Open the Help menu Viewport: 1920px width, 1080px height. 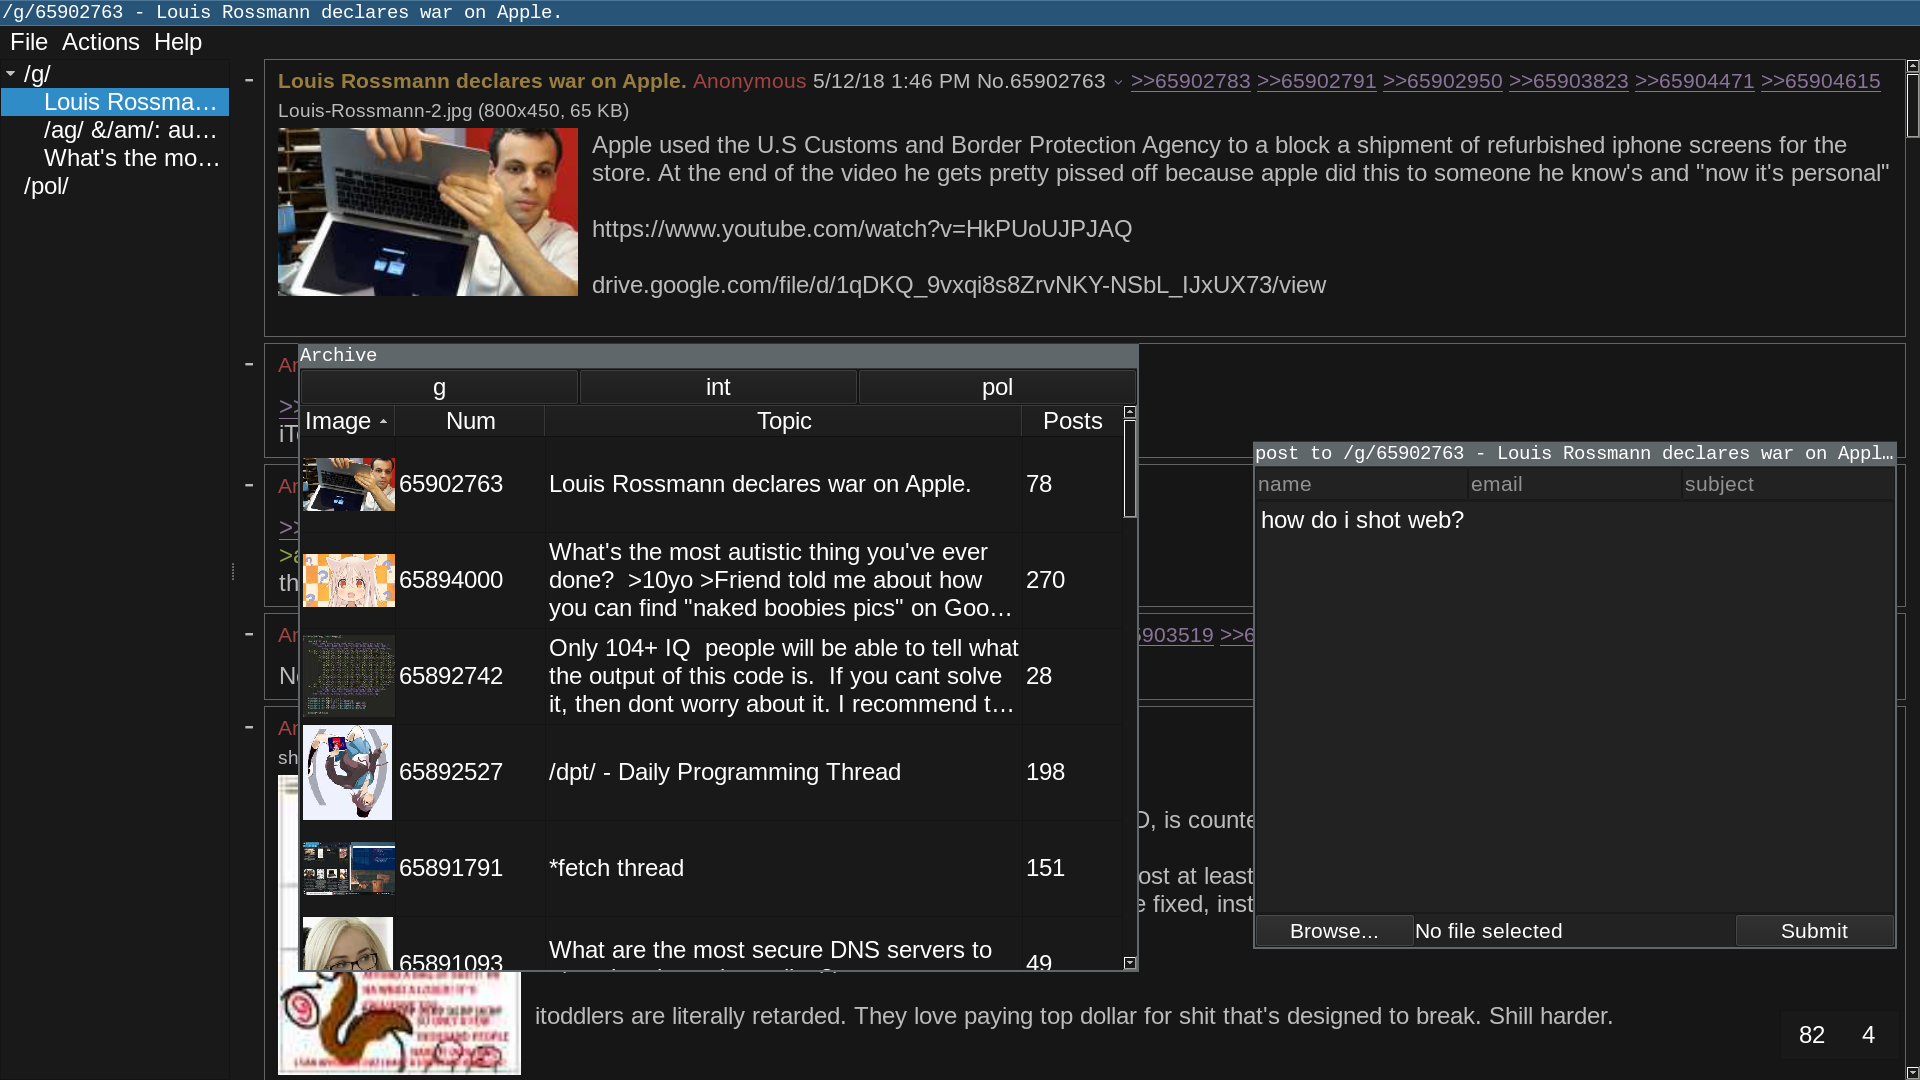[178, 42]
